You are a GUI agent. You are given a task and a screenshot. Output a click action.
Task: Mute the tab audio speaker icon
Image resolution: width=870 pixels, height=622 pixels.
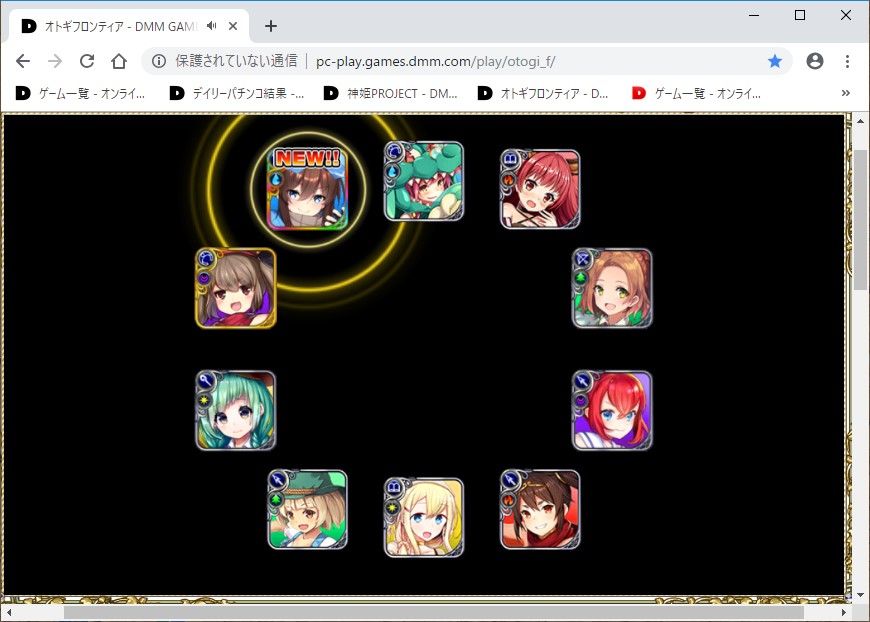click(211, 26)
